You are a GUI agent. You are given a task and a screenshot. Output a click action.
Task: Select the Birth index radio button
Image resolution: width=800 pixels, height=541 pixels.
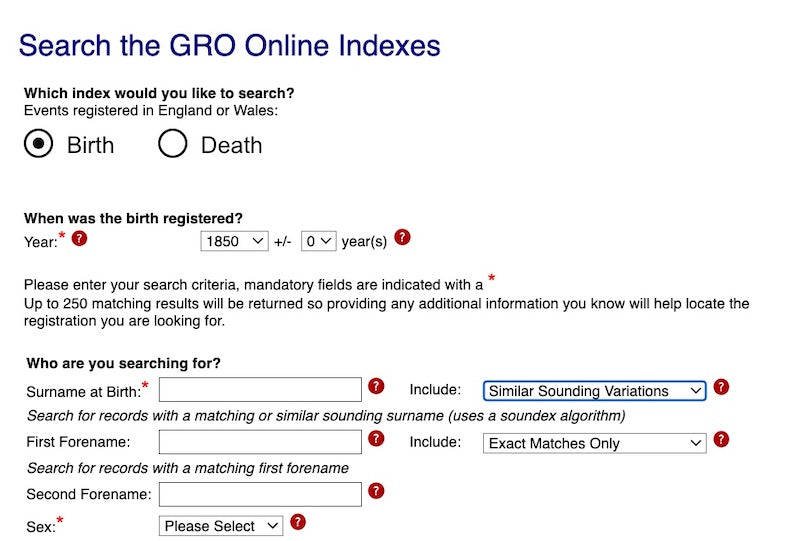[x=38, y=143]
